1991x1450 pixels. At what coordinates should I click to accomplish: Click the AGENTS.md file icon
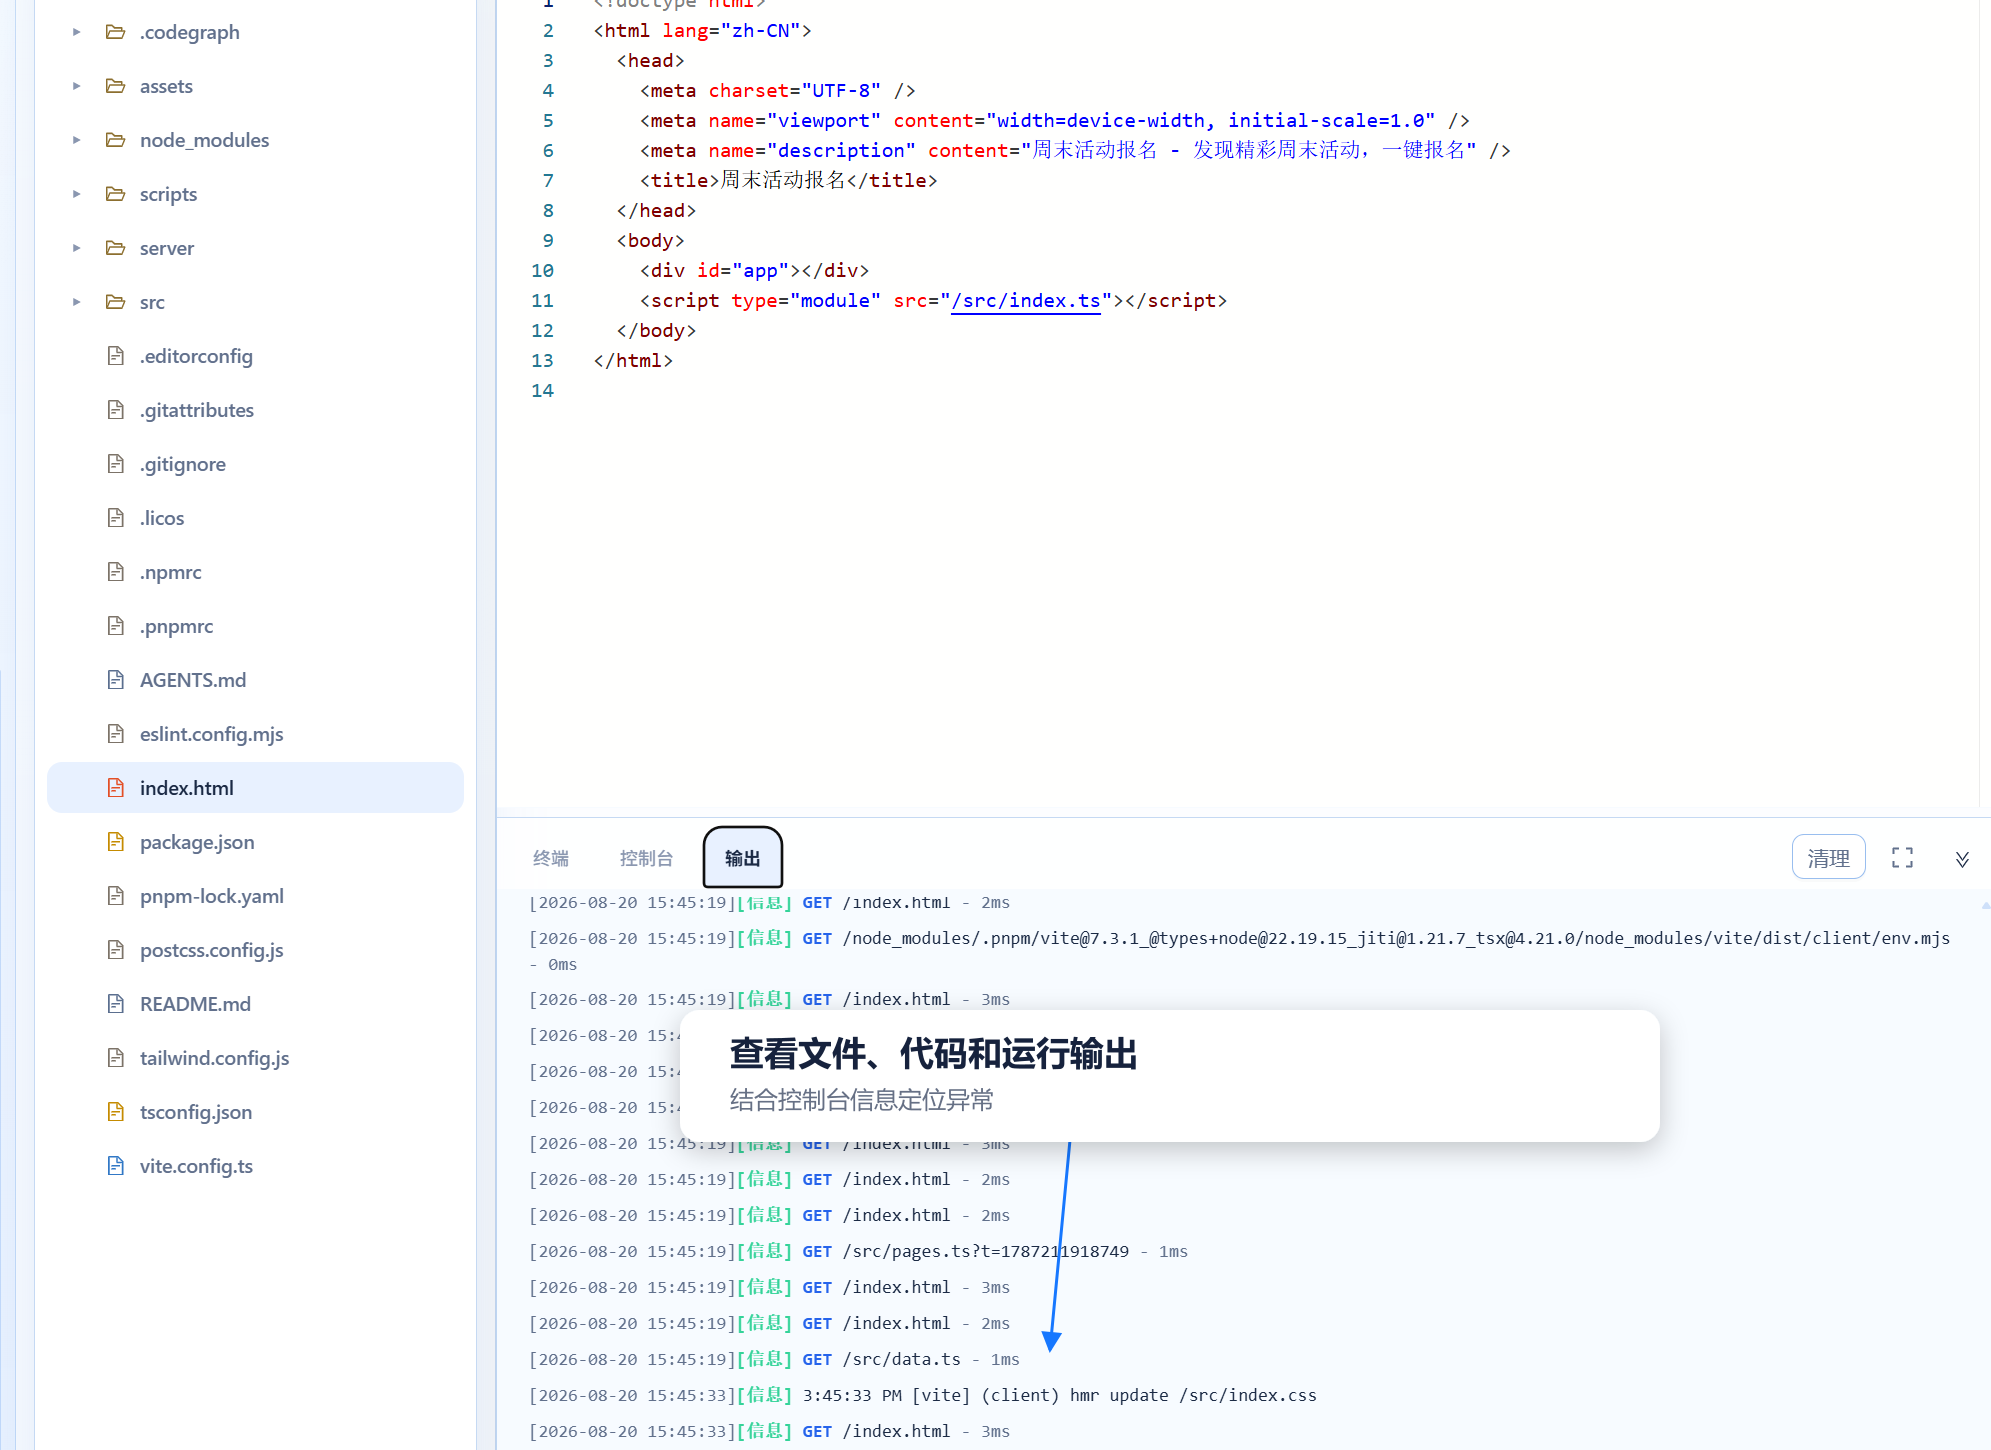[x=116, y=680]
